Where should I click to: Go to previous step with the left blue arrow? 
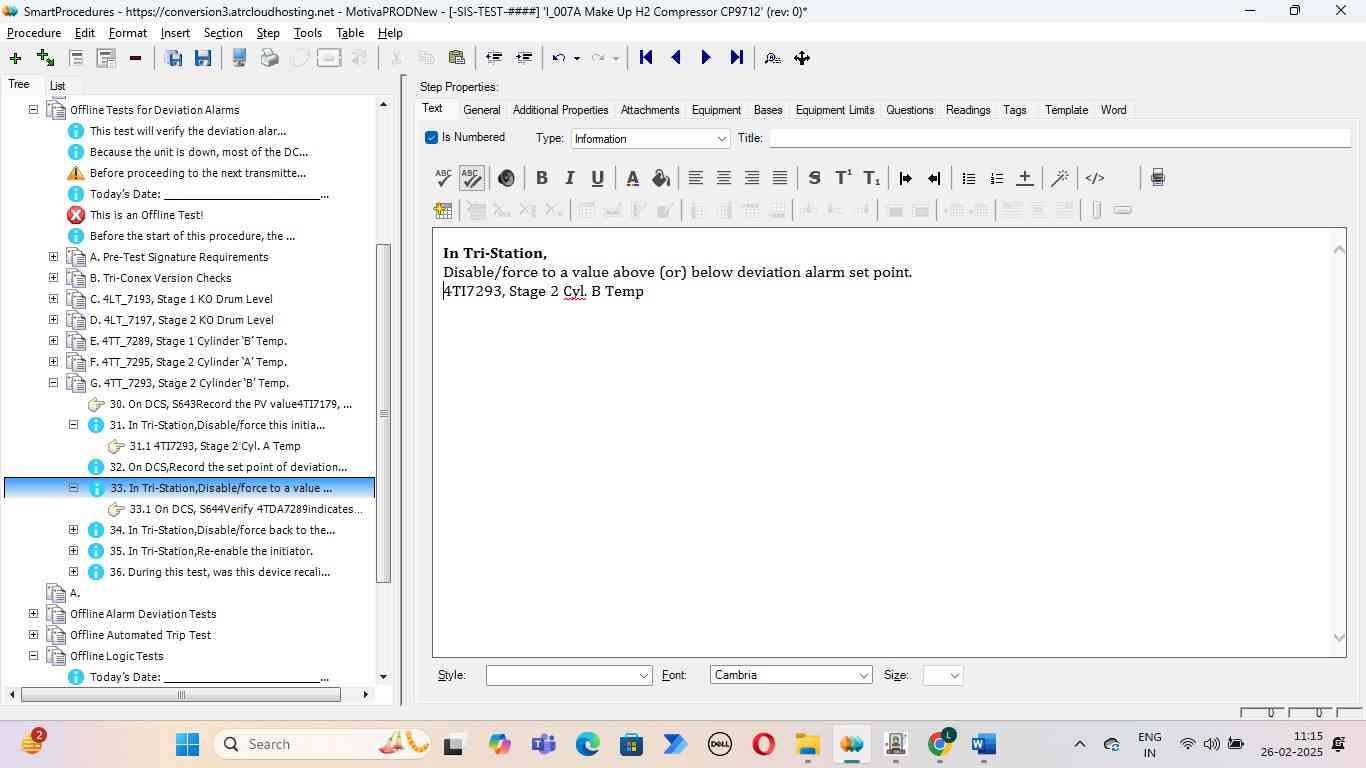click(x=676, y=58)
